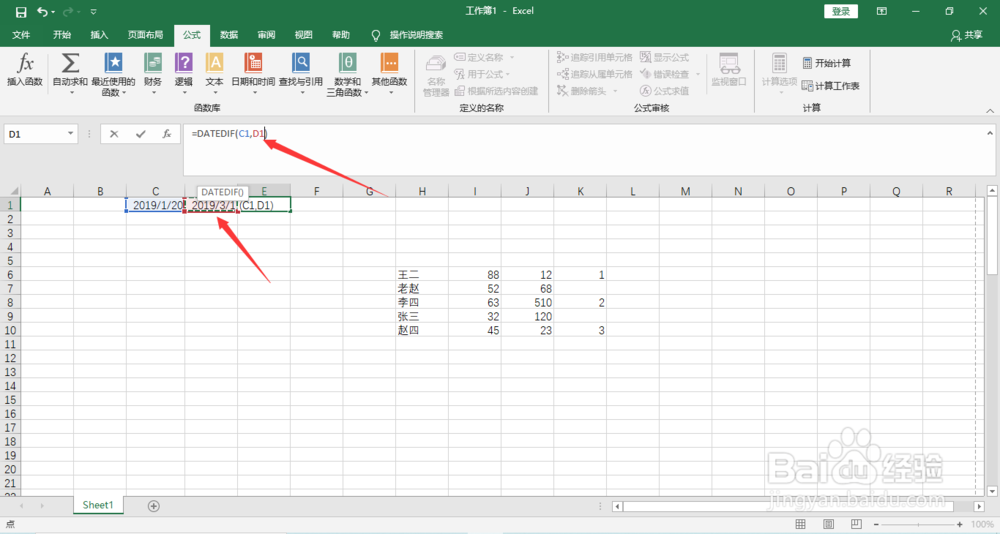This screenshot has width=1000, height=534.
Task: Click cell containing 赵四
Action: 422,330
